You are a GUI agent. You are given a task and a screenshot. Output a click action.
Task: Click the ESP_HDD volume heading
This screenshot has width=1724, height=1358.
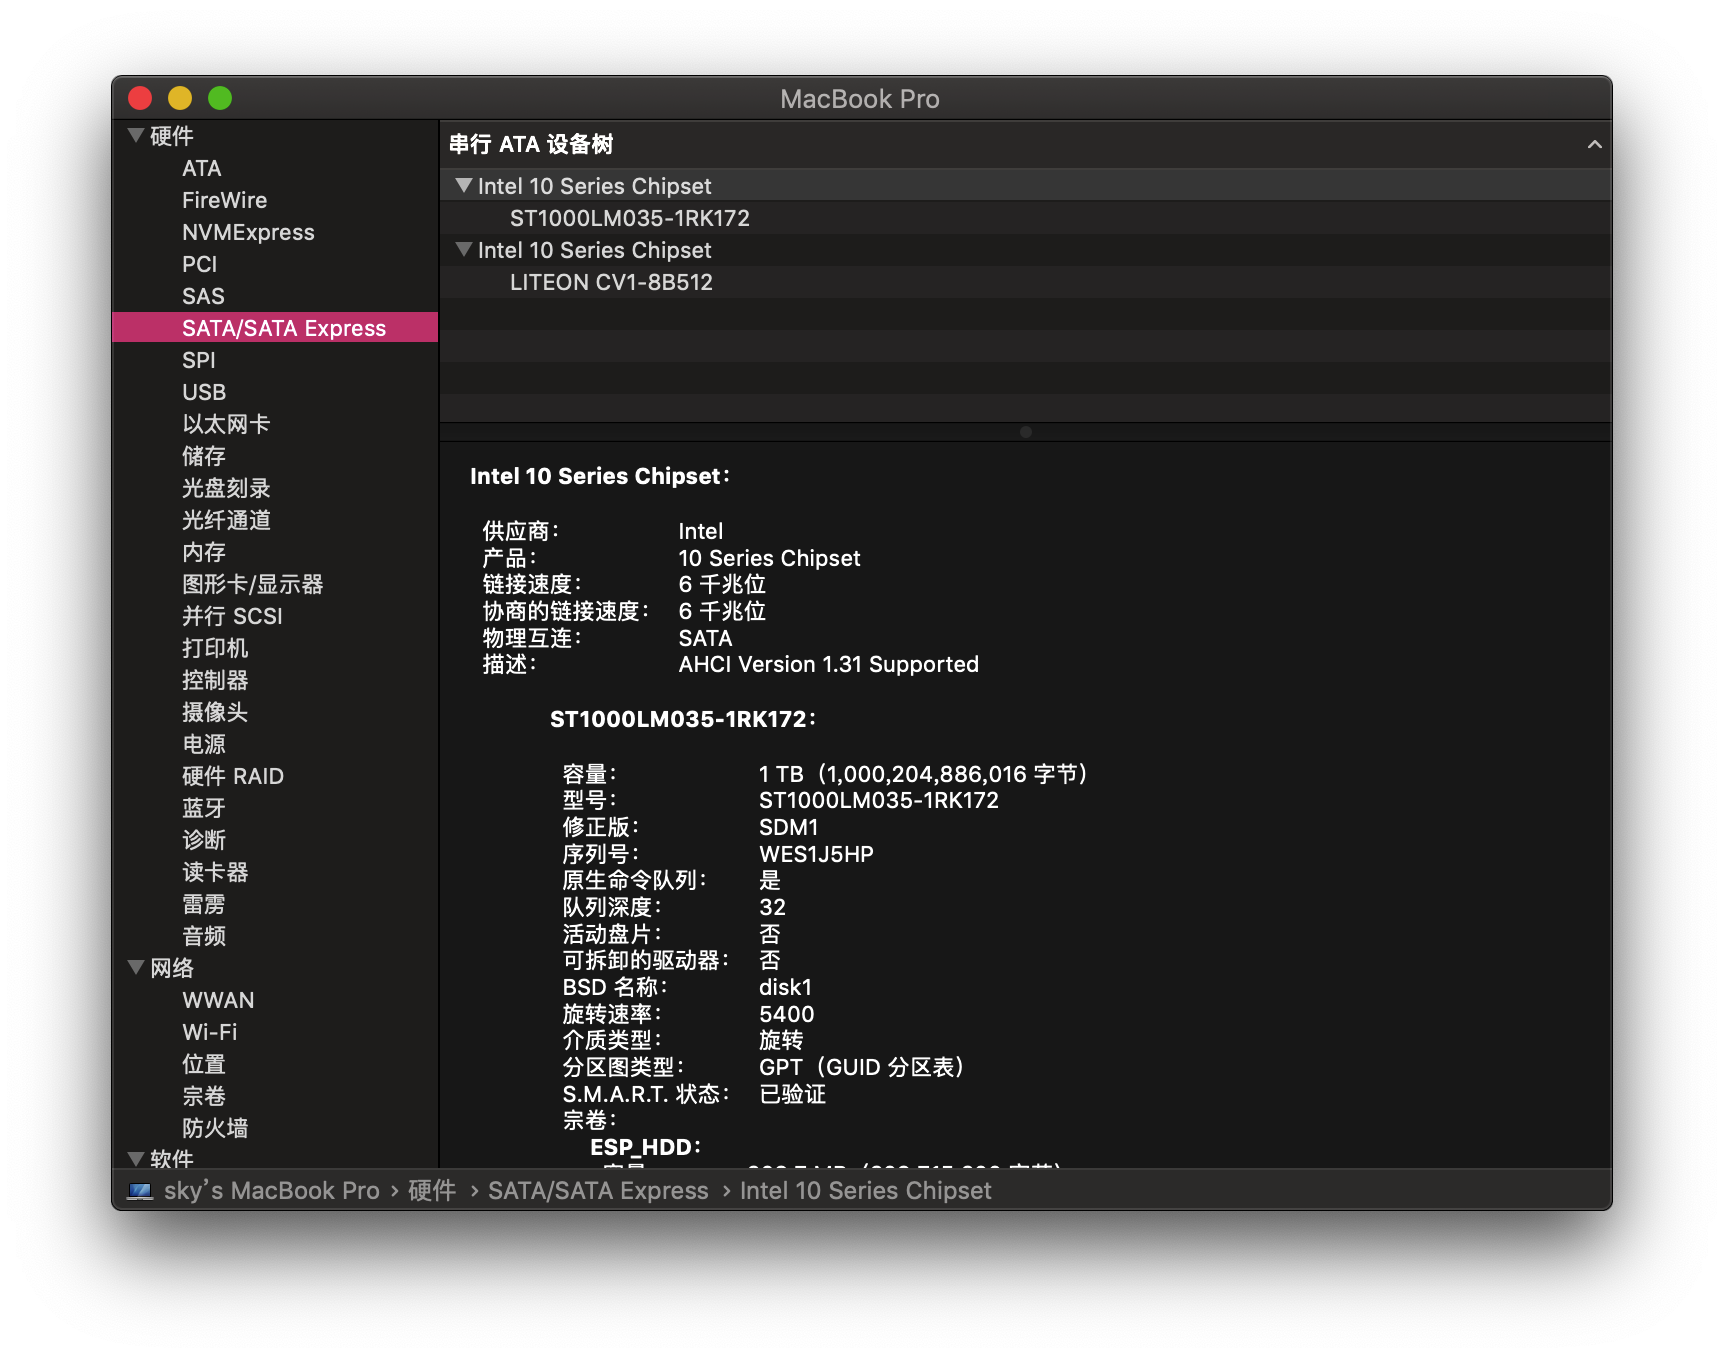pos(645,1147)
